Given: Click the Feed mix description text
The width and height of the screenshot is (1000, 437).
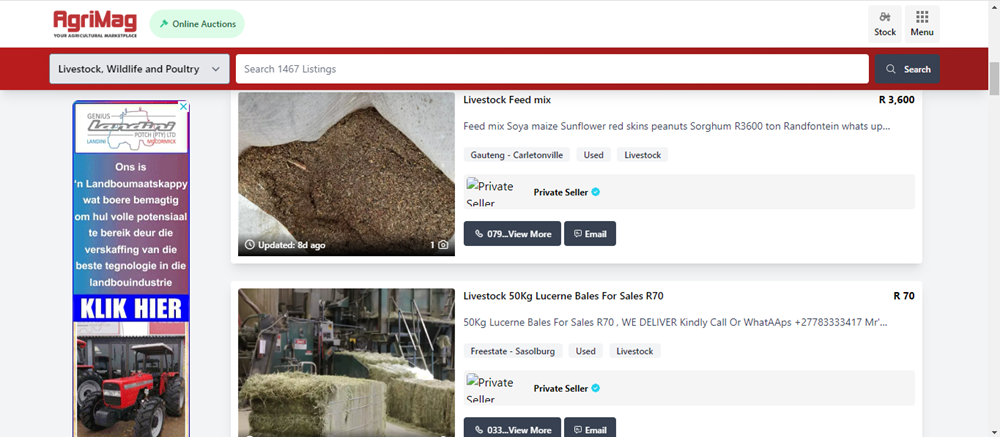Looking at the screenshot, I should [677, 126].
